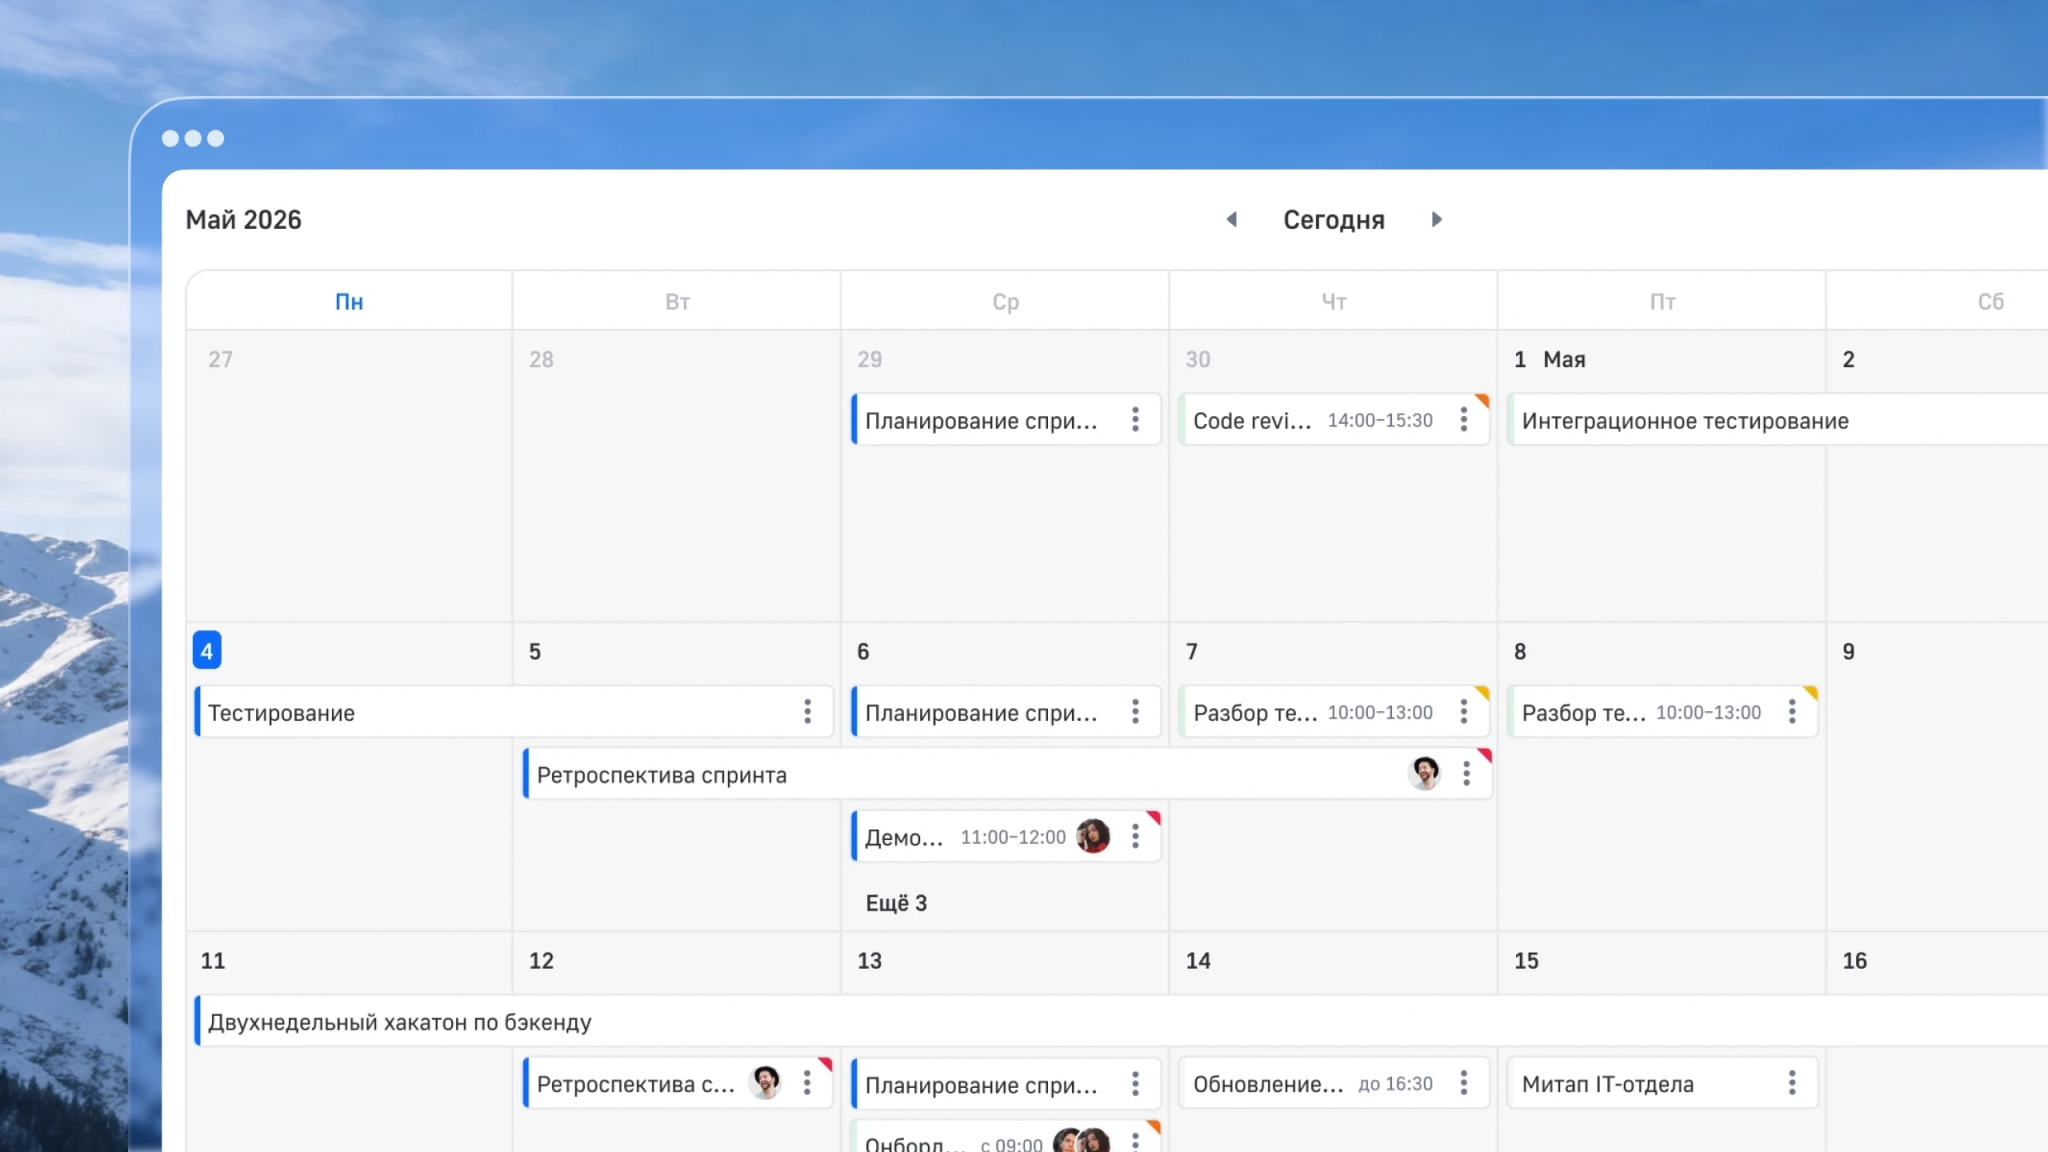
Task: Select the Ср weekday column header
Action: [x=1006, y=301]
